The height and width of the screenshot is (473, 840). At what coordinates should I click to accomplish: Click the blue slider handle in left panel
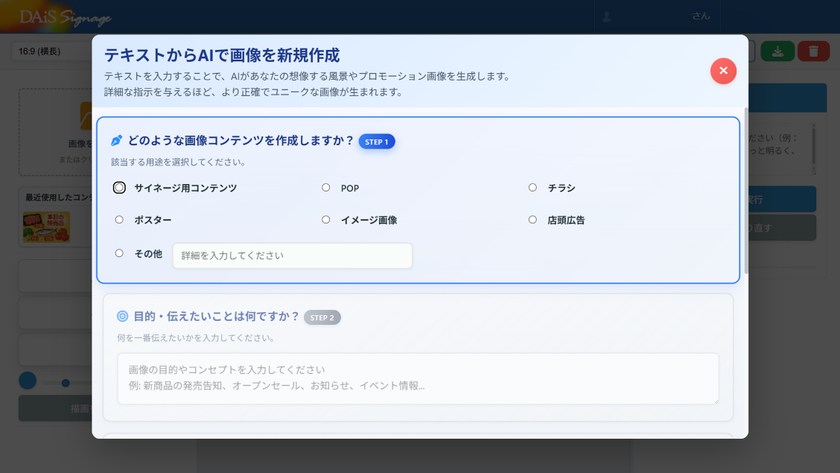[x=28, y=381]
